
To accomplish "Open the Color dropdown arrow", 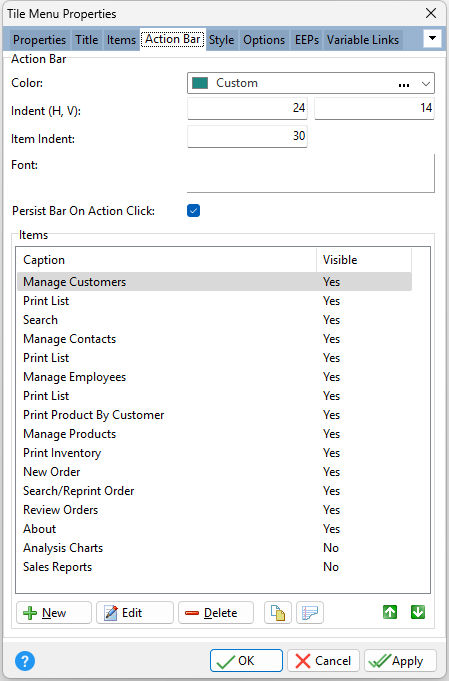I will click(426, 83).
